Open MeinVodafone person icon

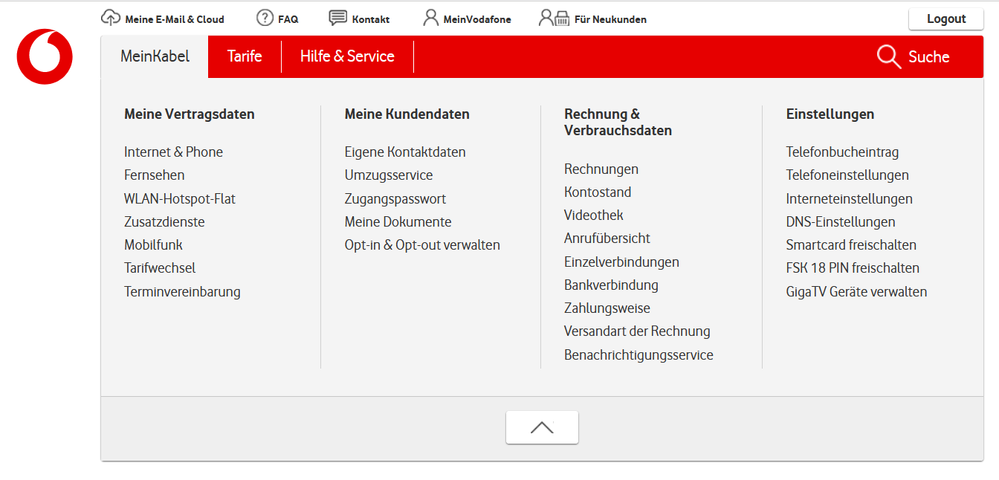430,18
